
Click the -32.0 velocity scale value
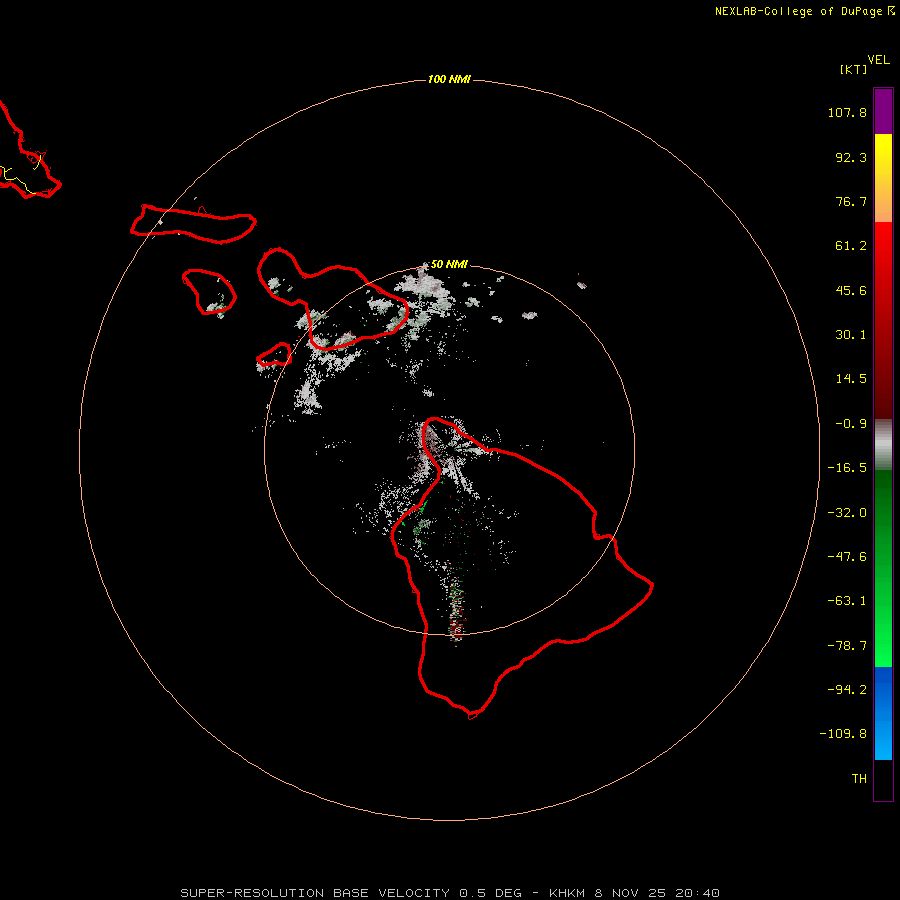847,513
